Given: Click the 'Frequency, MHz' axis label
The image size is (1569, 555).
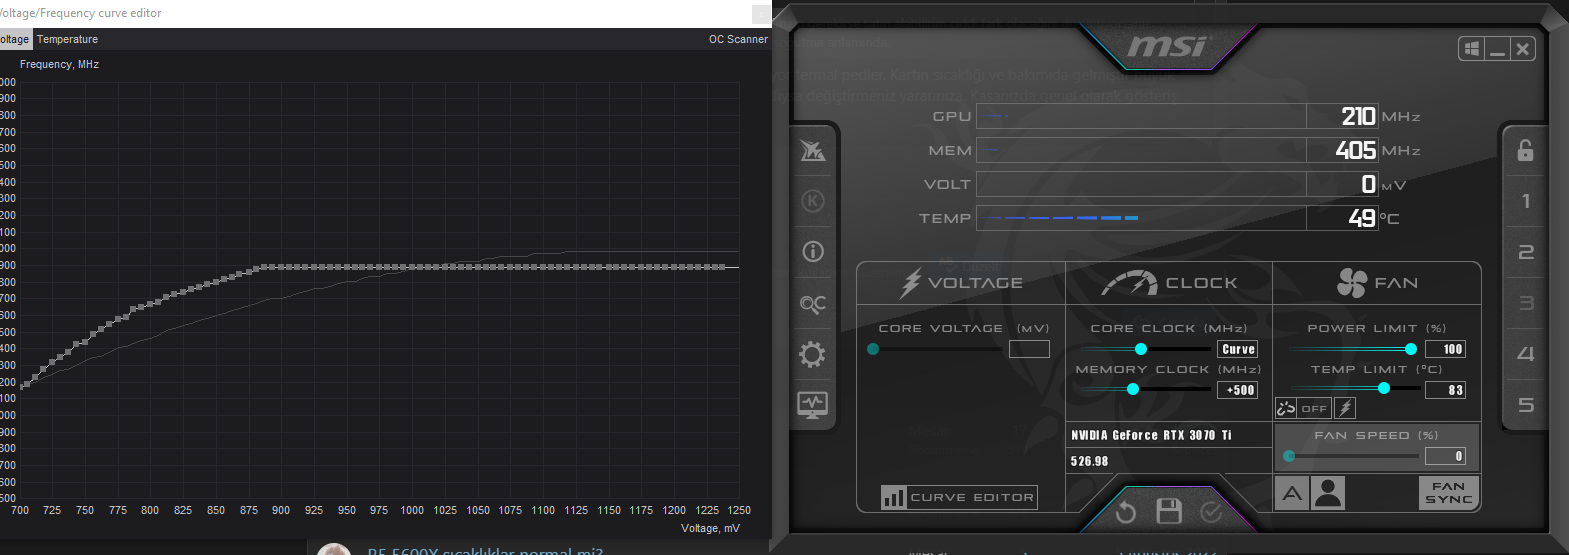Looking at the screenshot, I should [59, 64].
